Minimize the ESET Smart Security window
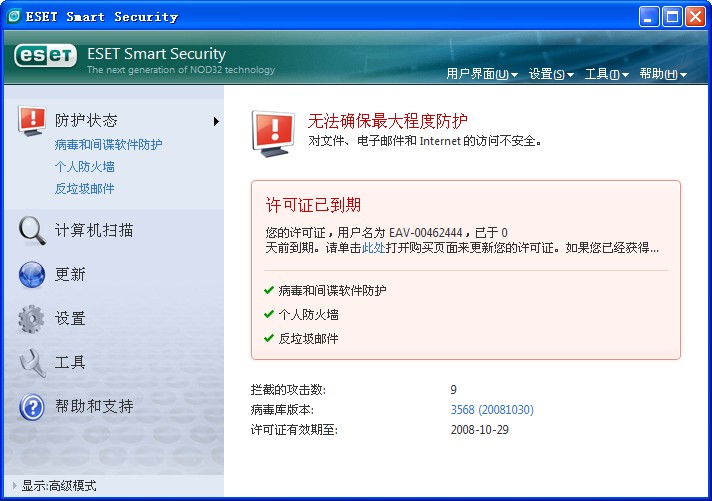This screenshot has width=712, height=501. [x=648, y=17]
